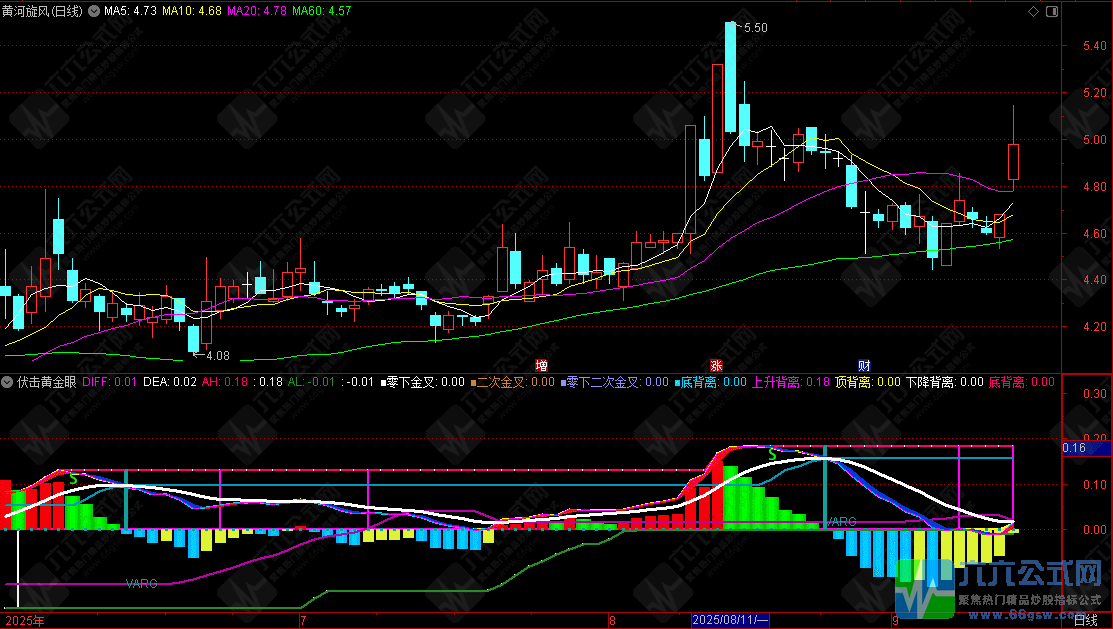Click the 财 marker icon on the timeline
Viewport: 1113px width, 629px height.
(x=864, y=366)
